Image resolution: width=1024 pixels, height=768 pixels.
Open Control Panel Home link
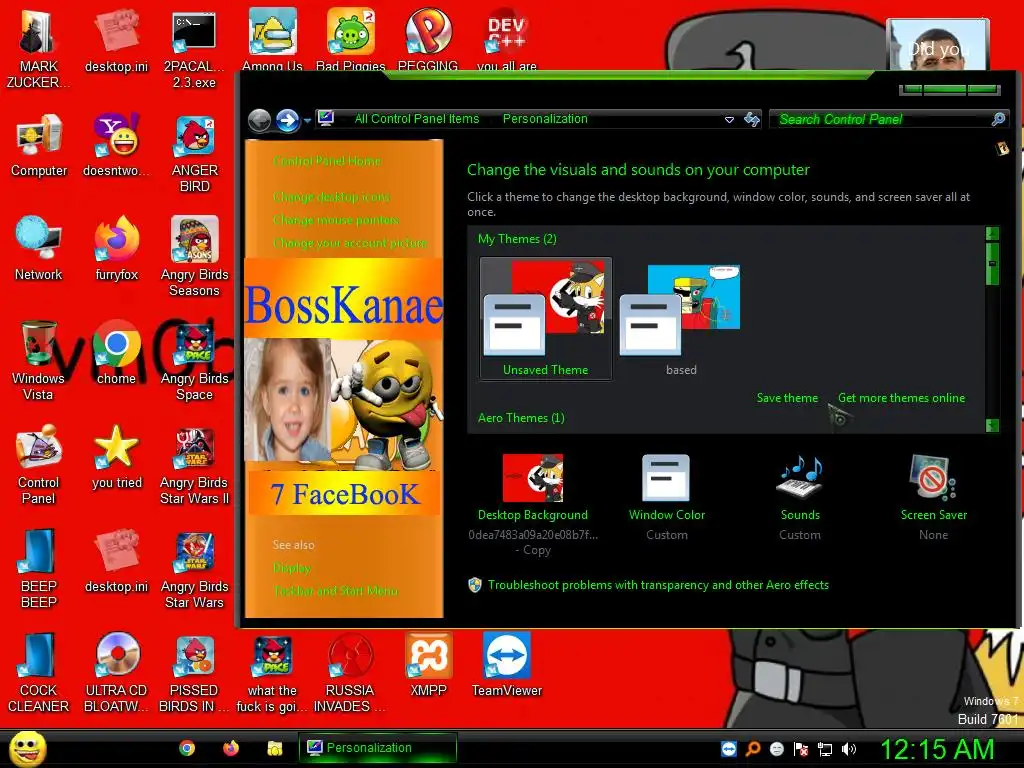327,161
